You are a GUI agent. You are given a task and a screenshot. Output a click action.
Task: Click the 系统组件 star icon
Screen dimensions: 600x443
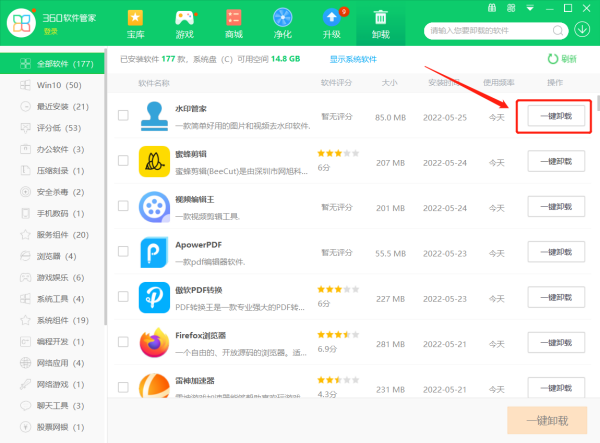pos(25,320)
